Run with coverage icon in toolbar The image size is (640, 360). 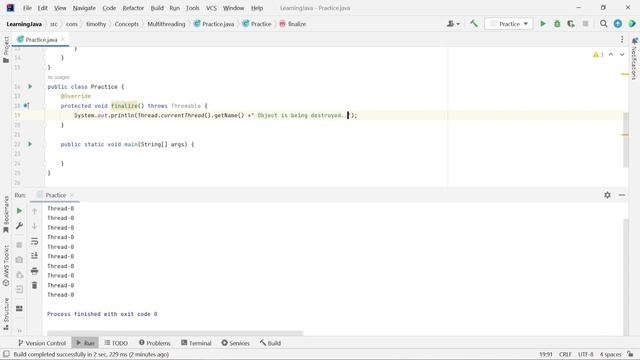pyautogui.click(x=571, y=24)
